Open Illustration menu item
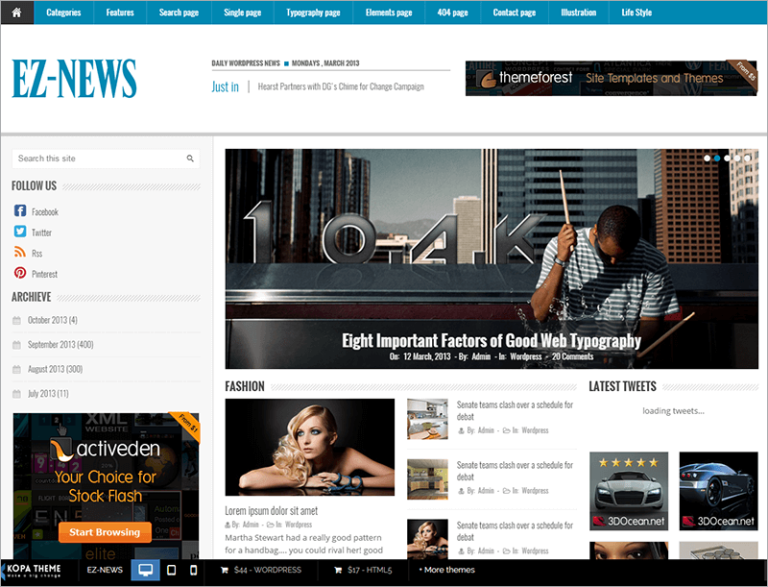This screenshot has height=587, width=768. 578,12
